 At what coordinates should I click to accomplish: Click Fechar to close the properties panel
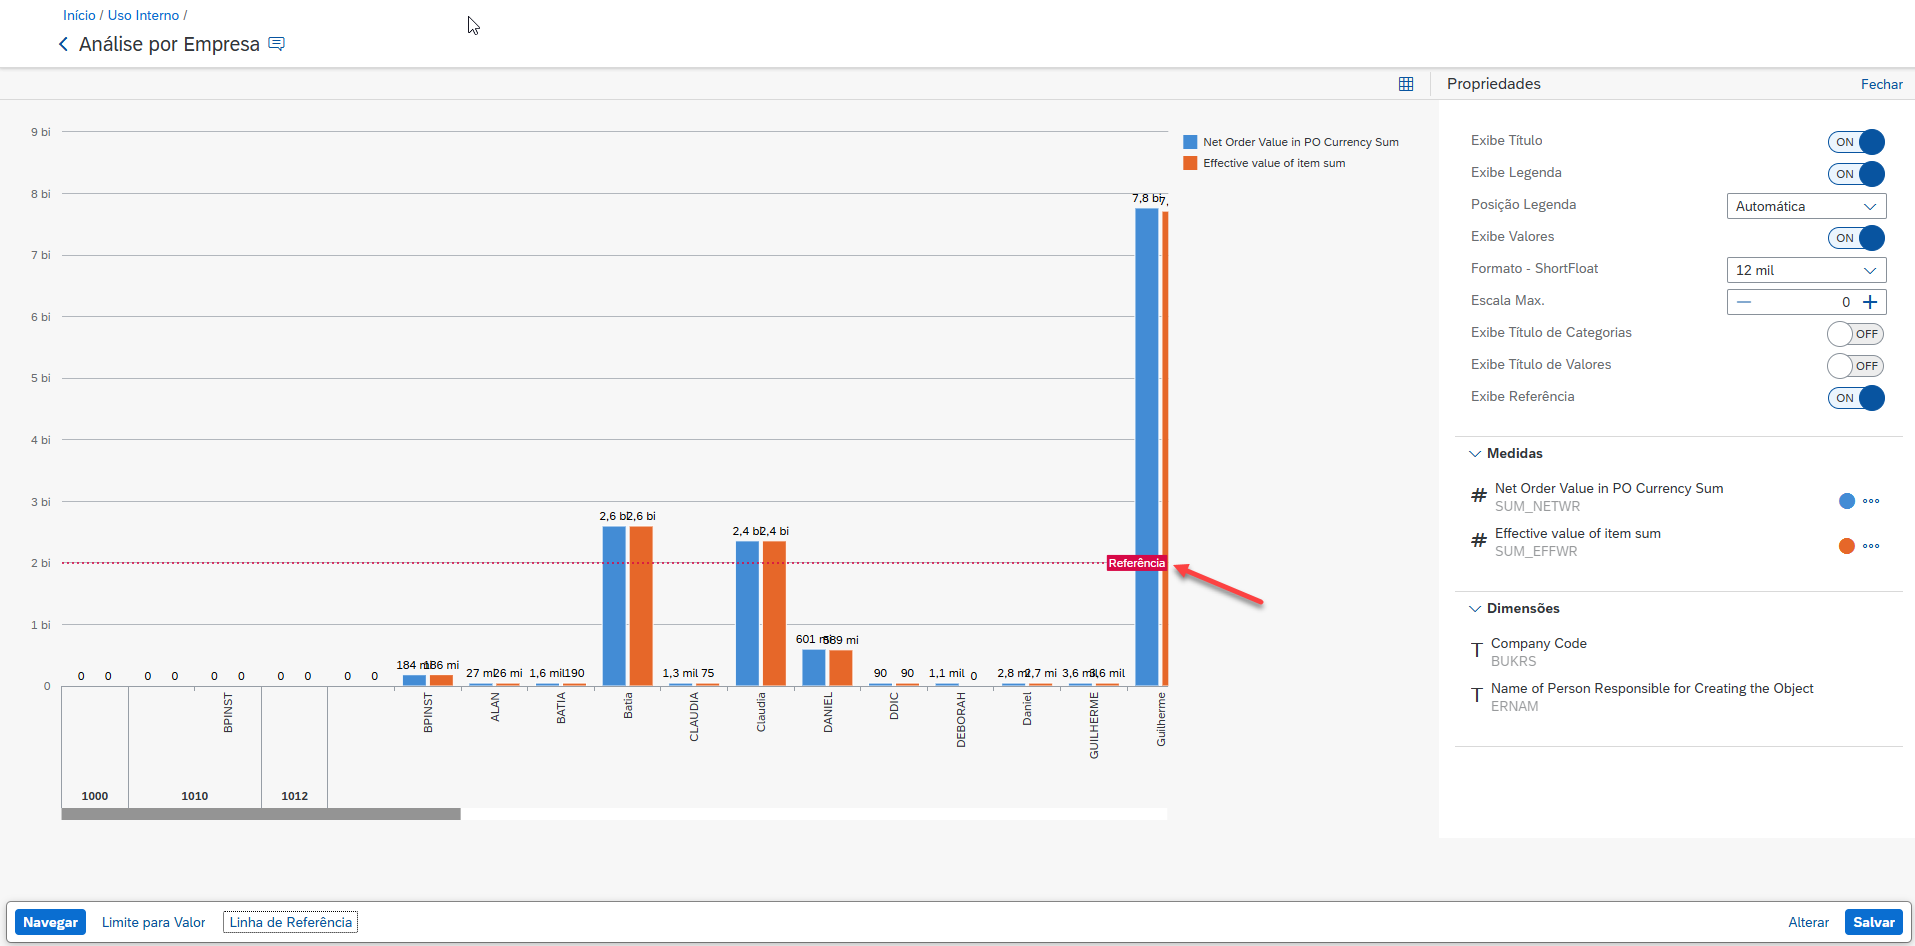(1881, 84)
